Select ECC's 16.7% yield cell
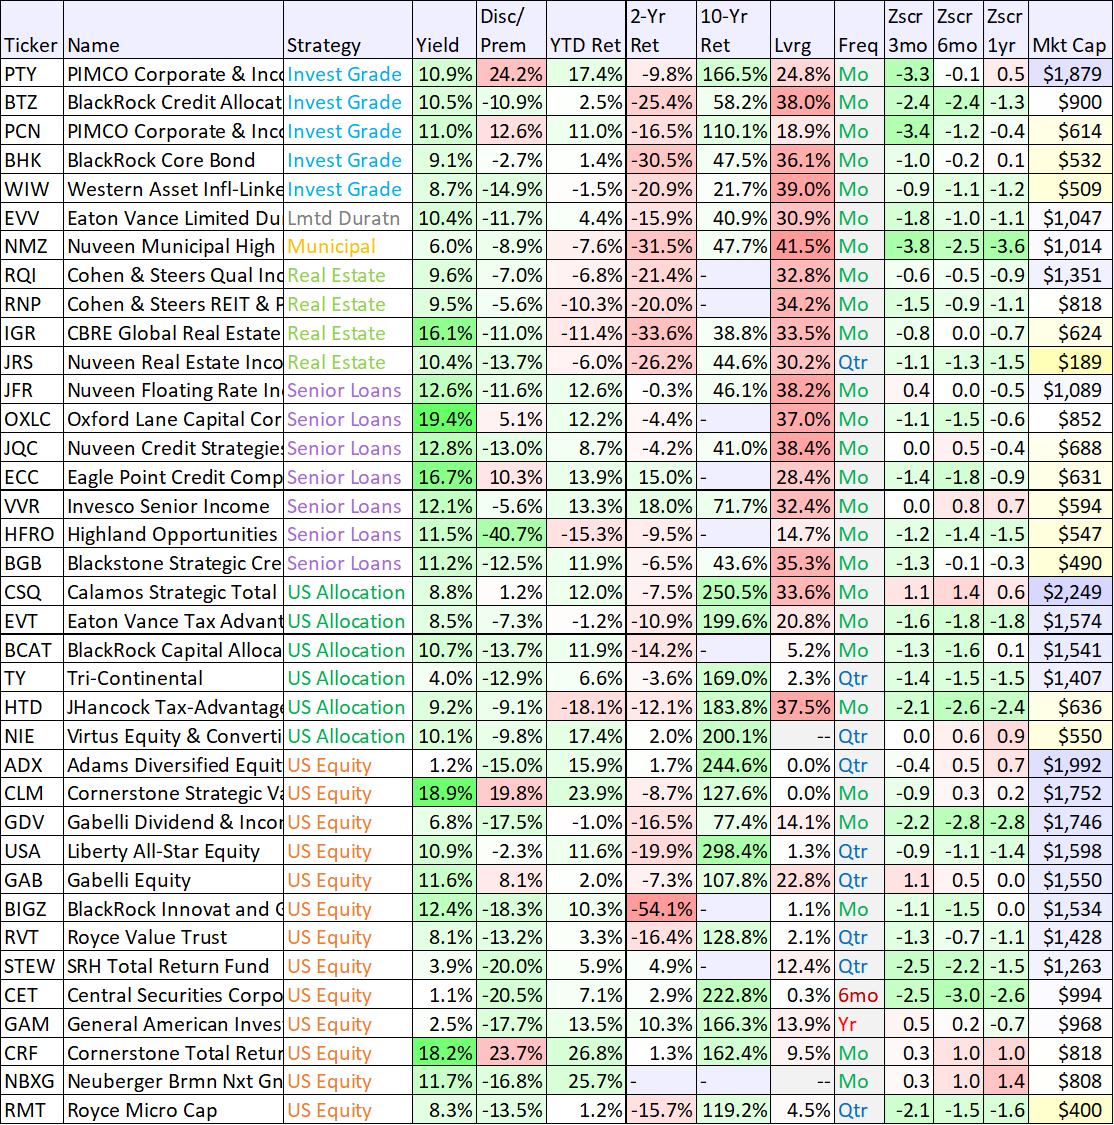The width and height of the screenshot is (1114, 1125). coord(444,477)
